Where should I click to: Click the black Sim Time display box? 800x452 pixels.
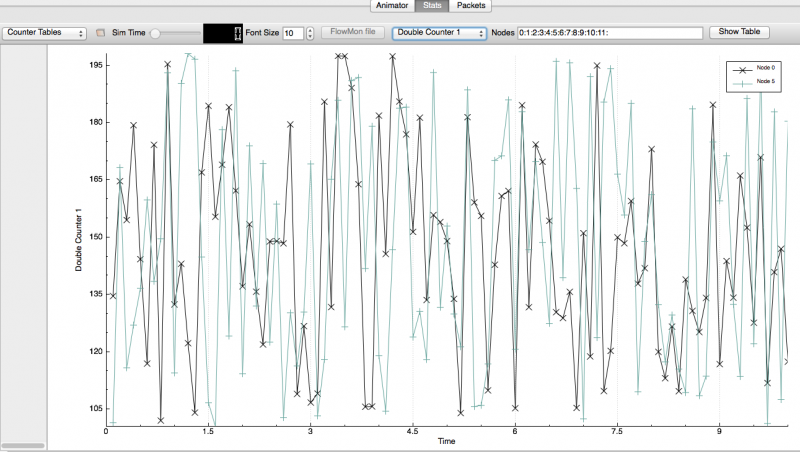pyautogui.click(x=223, y=33)
